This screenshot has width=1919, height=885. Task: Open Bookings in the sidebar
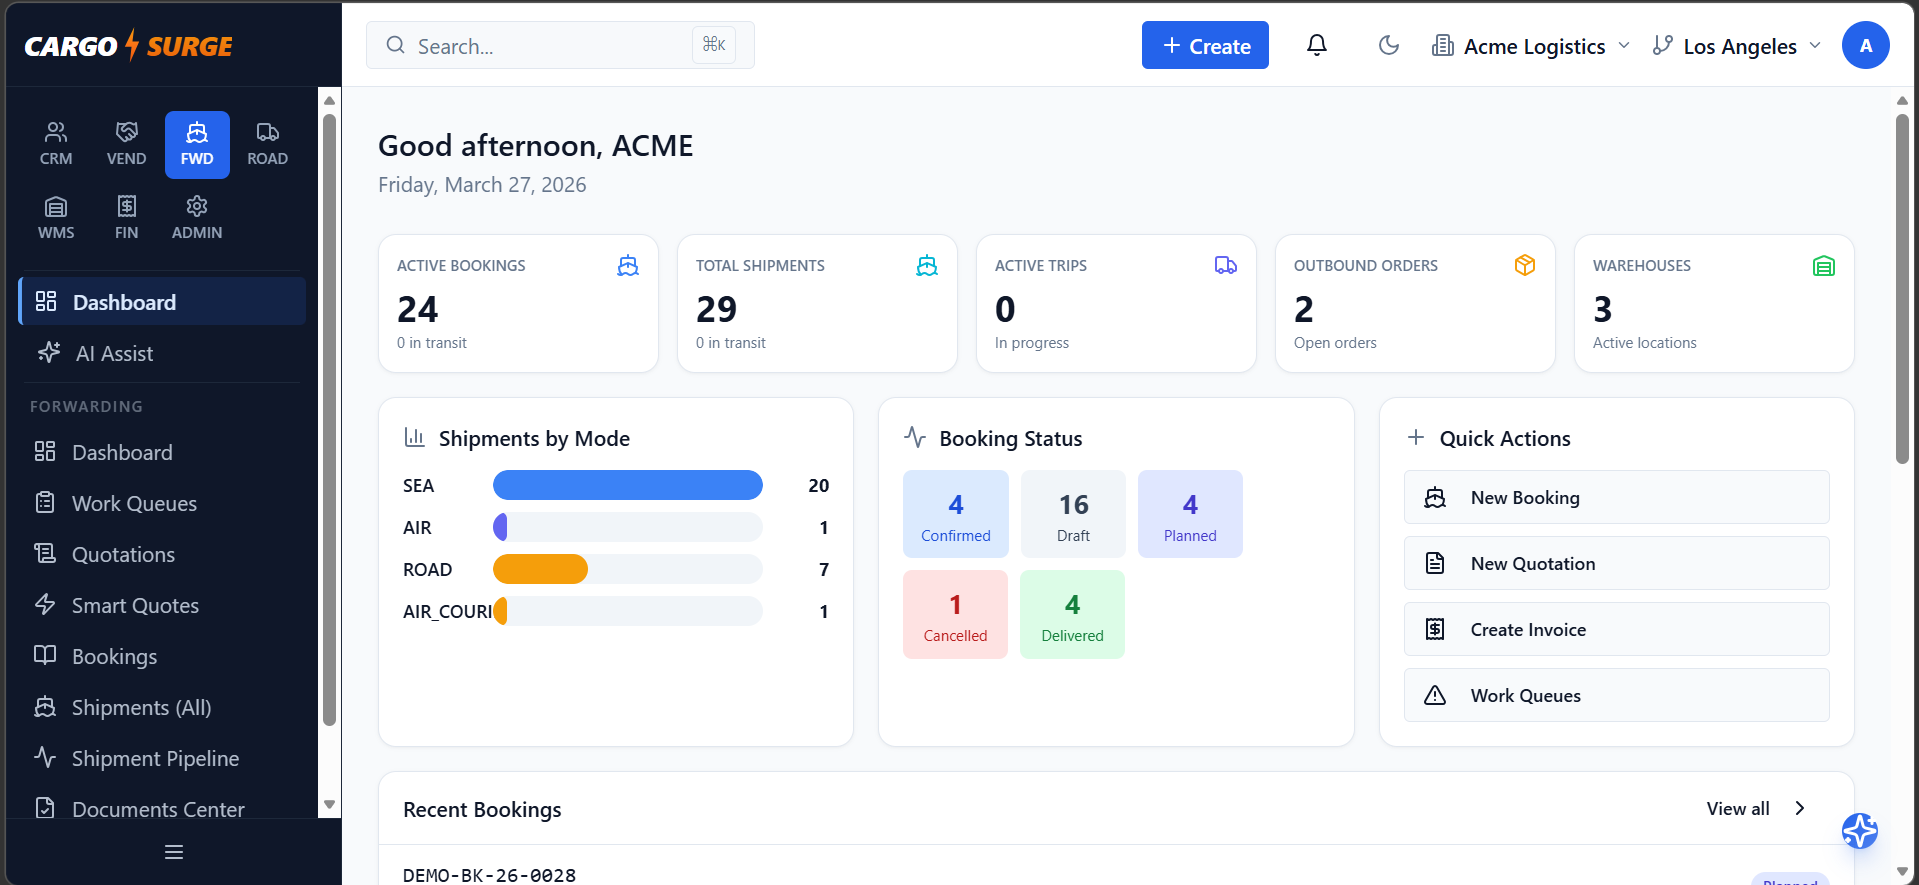[x=162, y=656]
